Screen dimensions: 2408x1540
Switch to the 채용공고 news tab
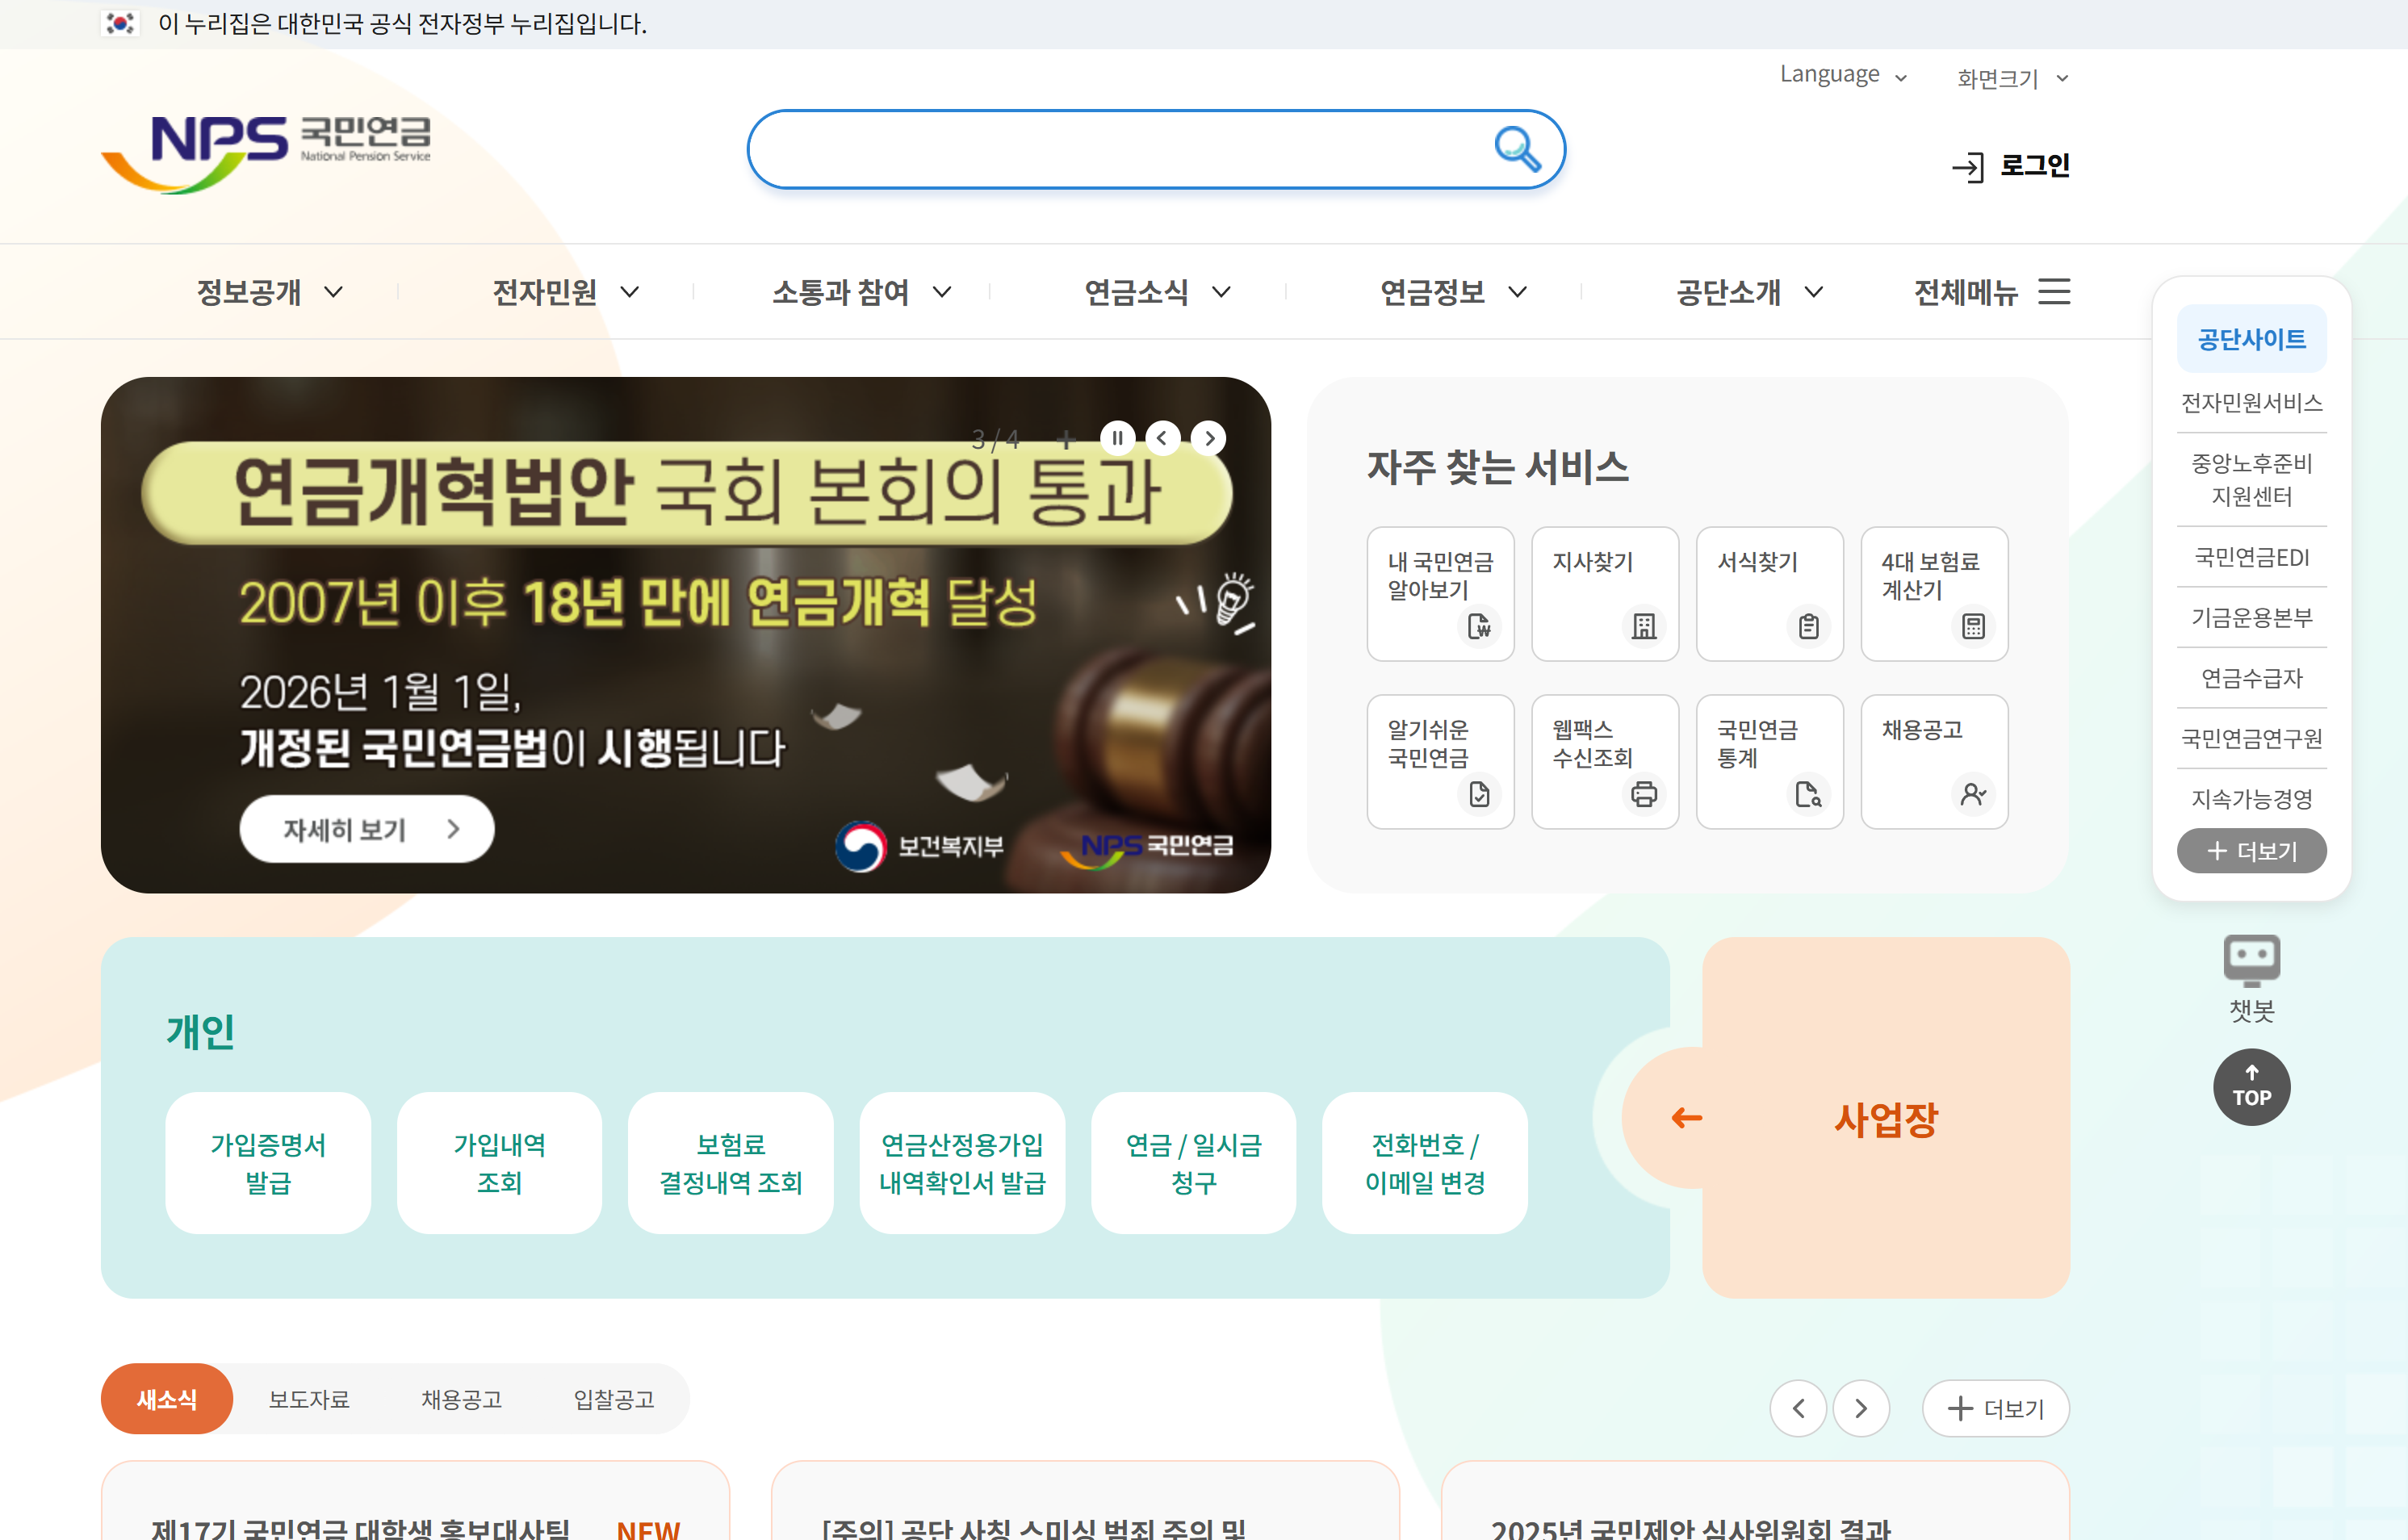point(461,1399)
